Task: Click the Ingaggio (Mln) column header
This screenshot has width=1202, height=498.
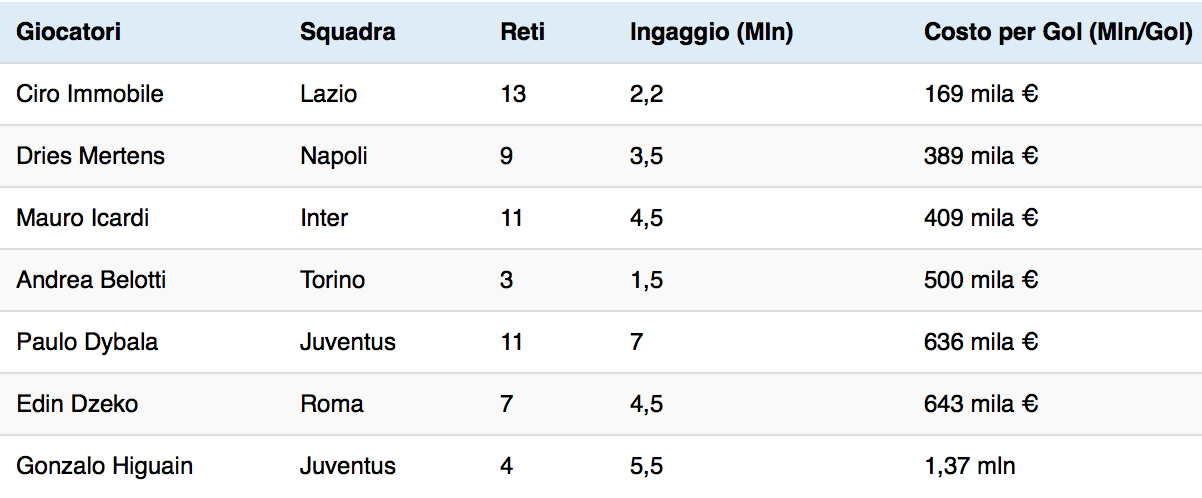Action: click(x=711, y=32)
